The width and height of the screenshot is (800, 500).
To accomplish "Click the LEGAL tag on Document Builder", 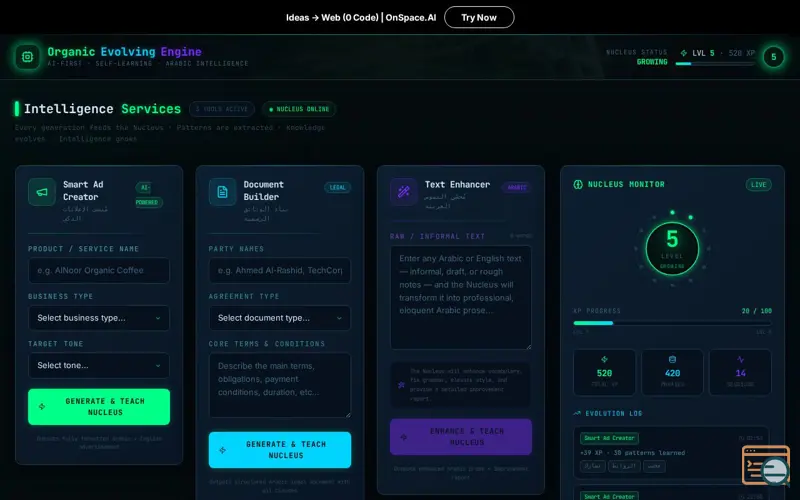I will (x=337, y=187).
